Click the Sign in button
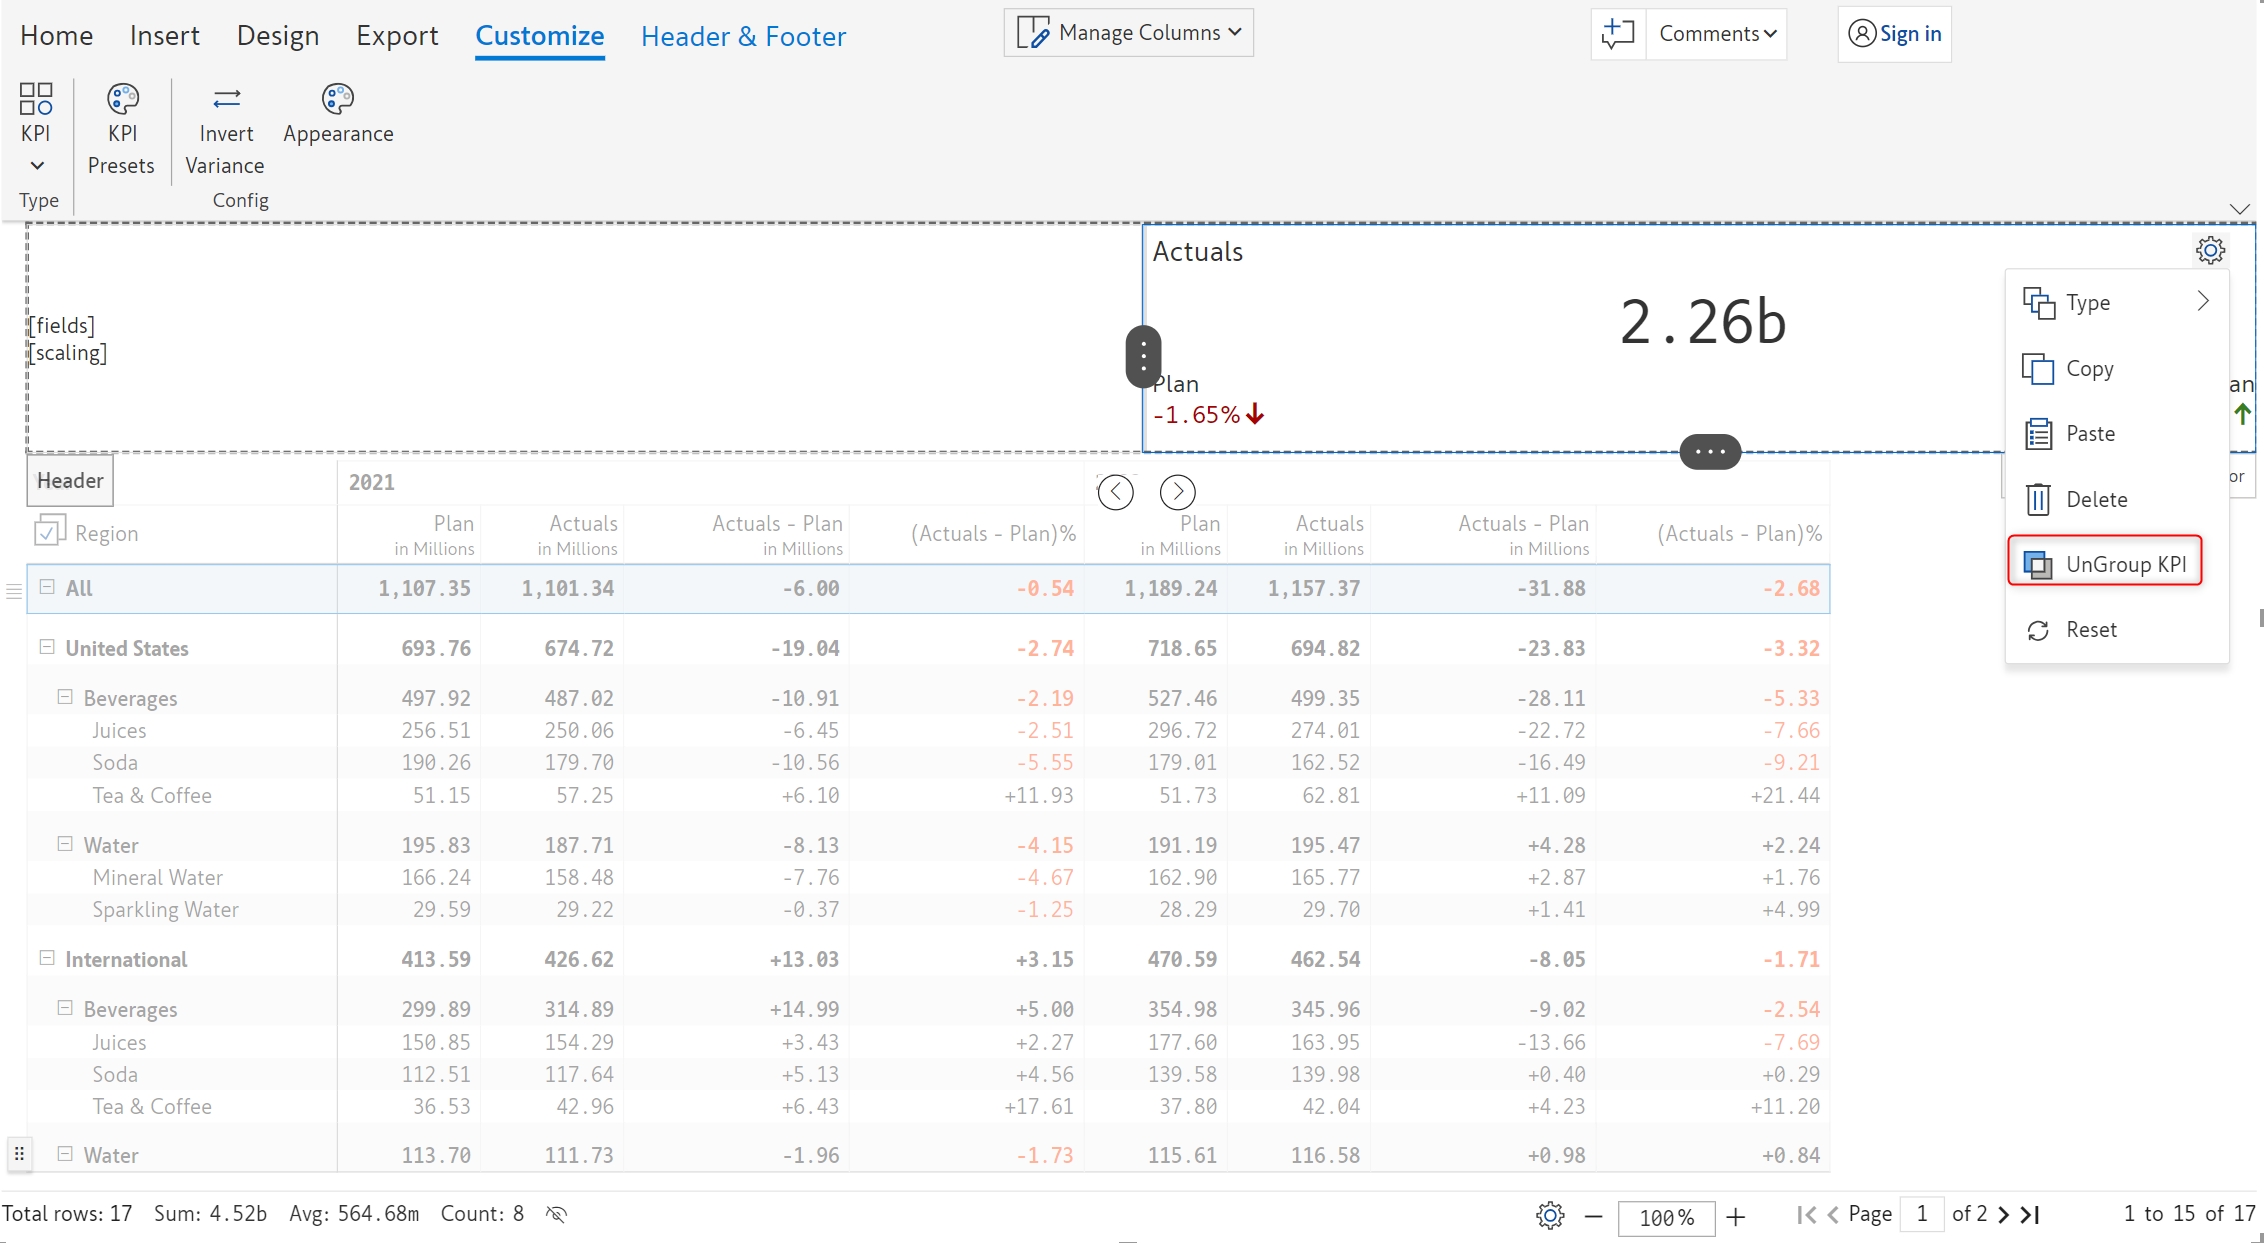Viewport: 2264px width, 1243px height. tap(1894, 34)
